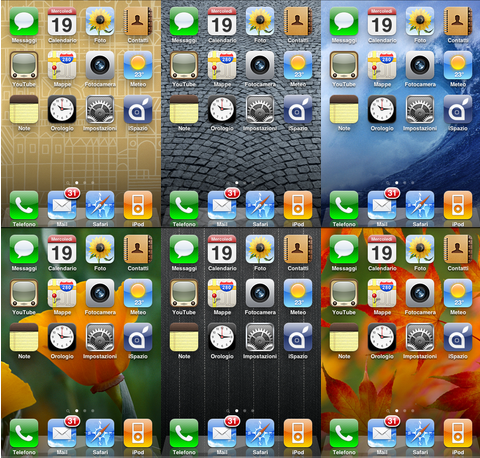Launch YouTube on the blue wave wallpaper screen
480x458 pixels.
(x=344, y=65)
